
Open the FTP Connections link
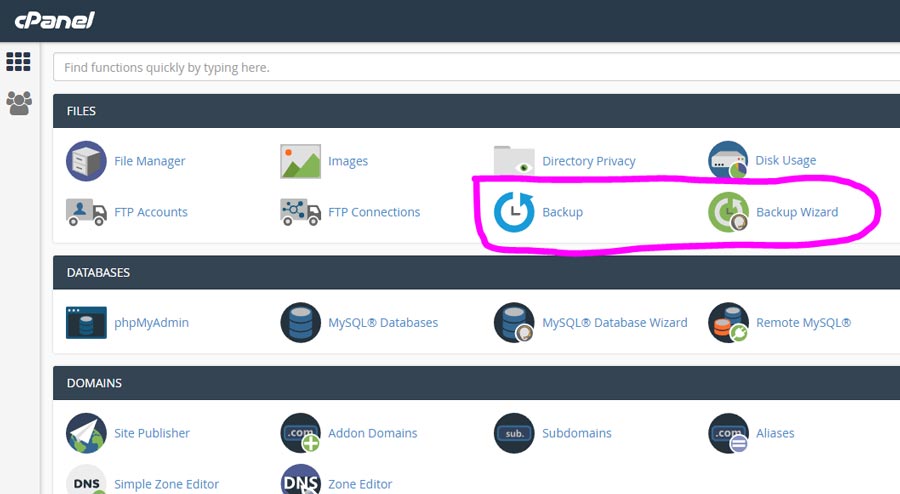click(x=374, y=212)
